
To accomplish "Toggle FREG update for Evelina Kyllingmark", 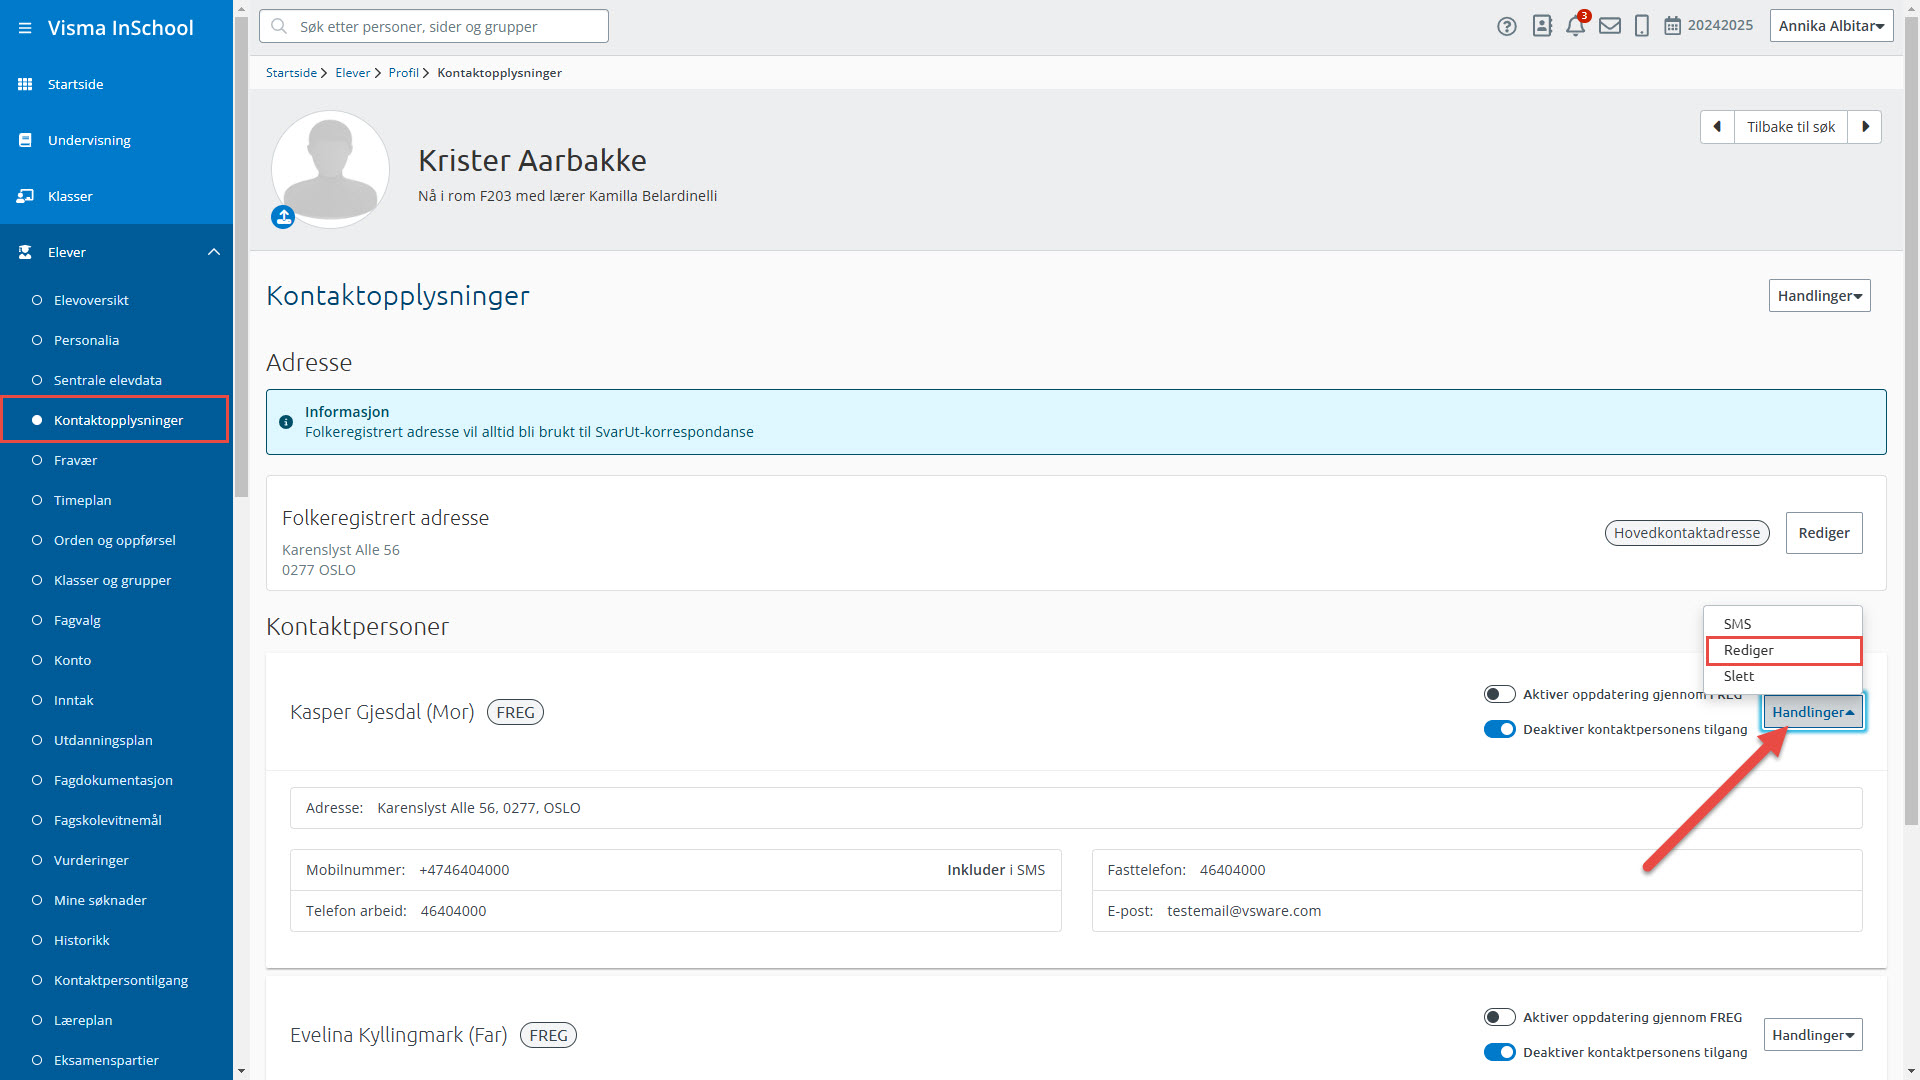I will pos(1499,1017).
